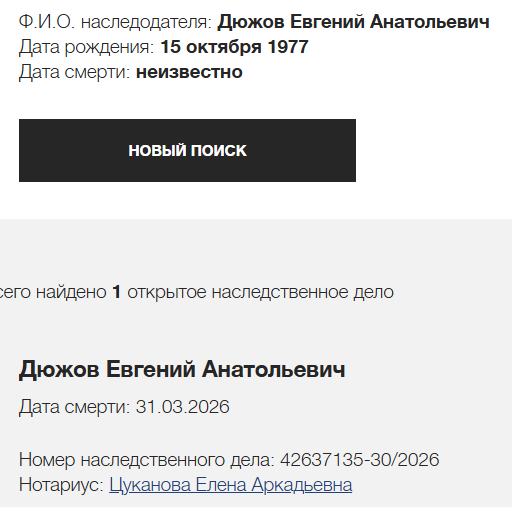Click the partially cut-off word сего
The width and height of the screenshot is (512, 507).
click(x=15, y=292)
